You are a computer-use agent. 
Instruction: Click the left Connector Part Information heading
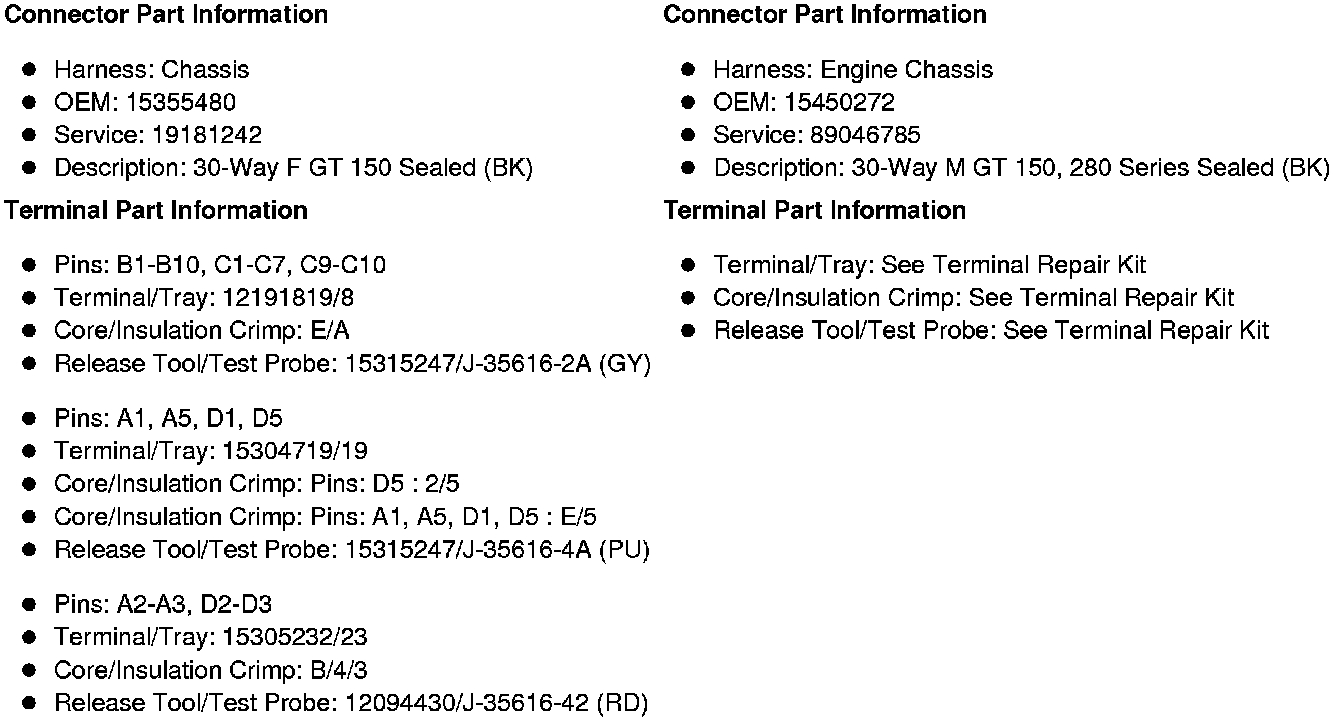(x=165, y=15)
